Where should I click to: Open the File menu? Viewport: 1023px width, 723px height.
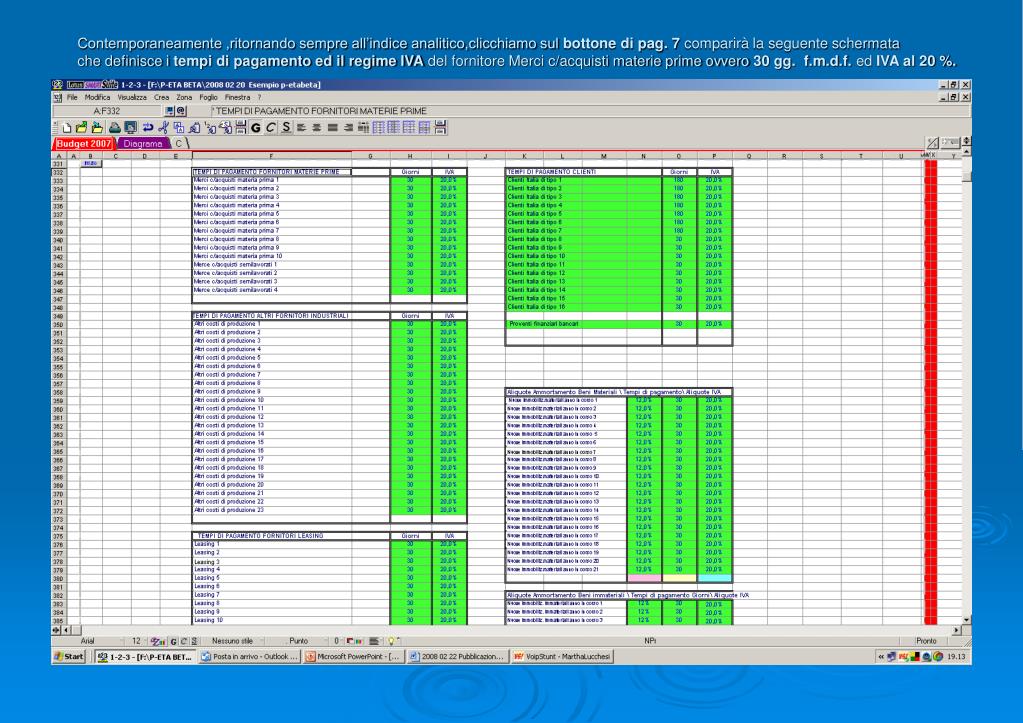pyautogui.click(x=72, y=97)
